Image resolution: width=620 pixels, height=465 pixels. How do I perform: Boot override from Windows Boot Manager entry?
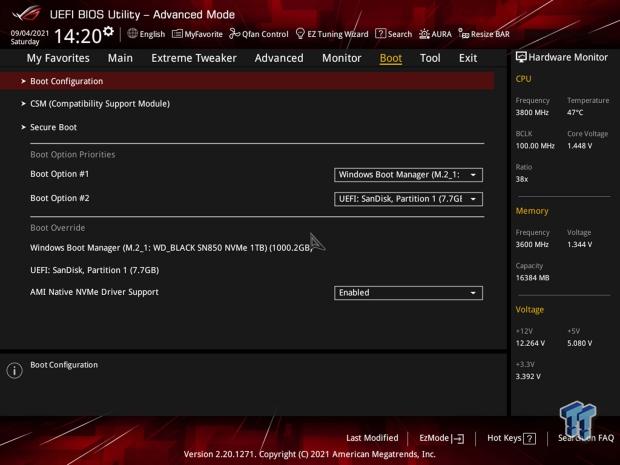point(171,248)
